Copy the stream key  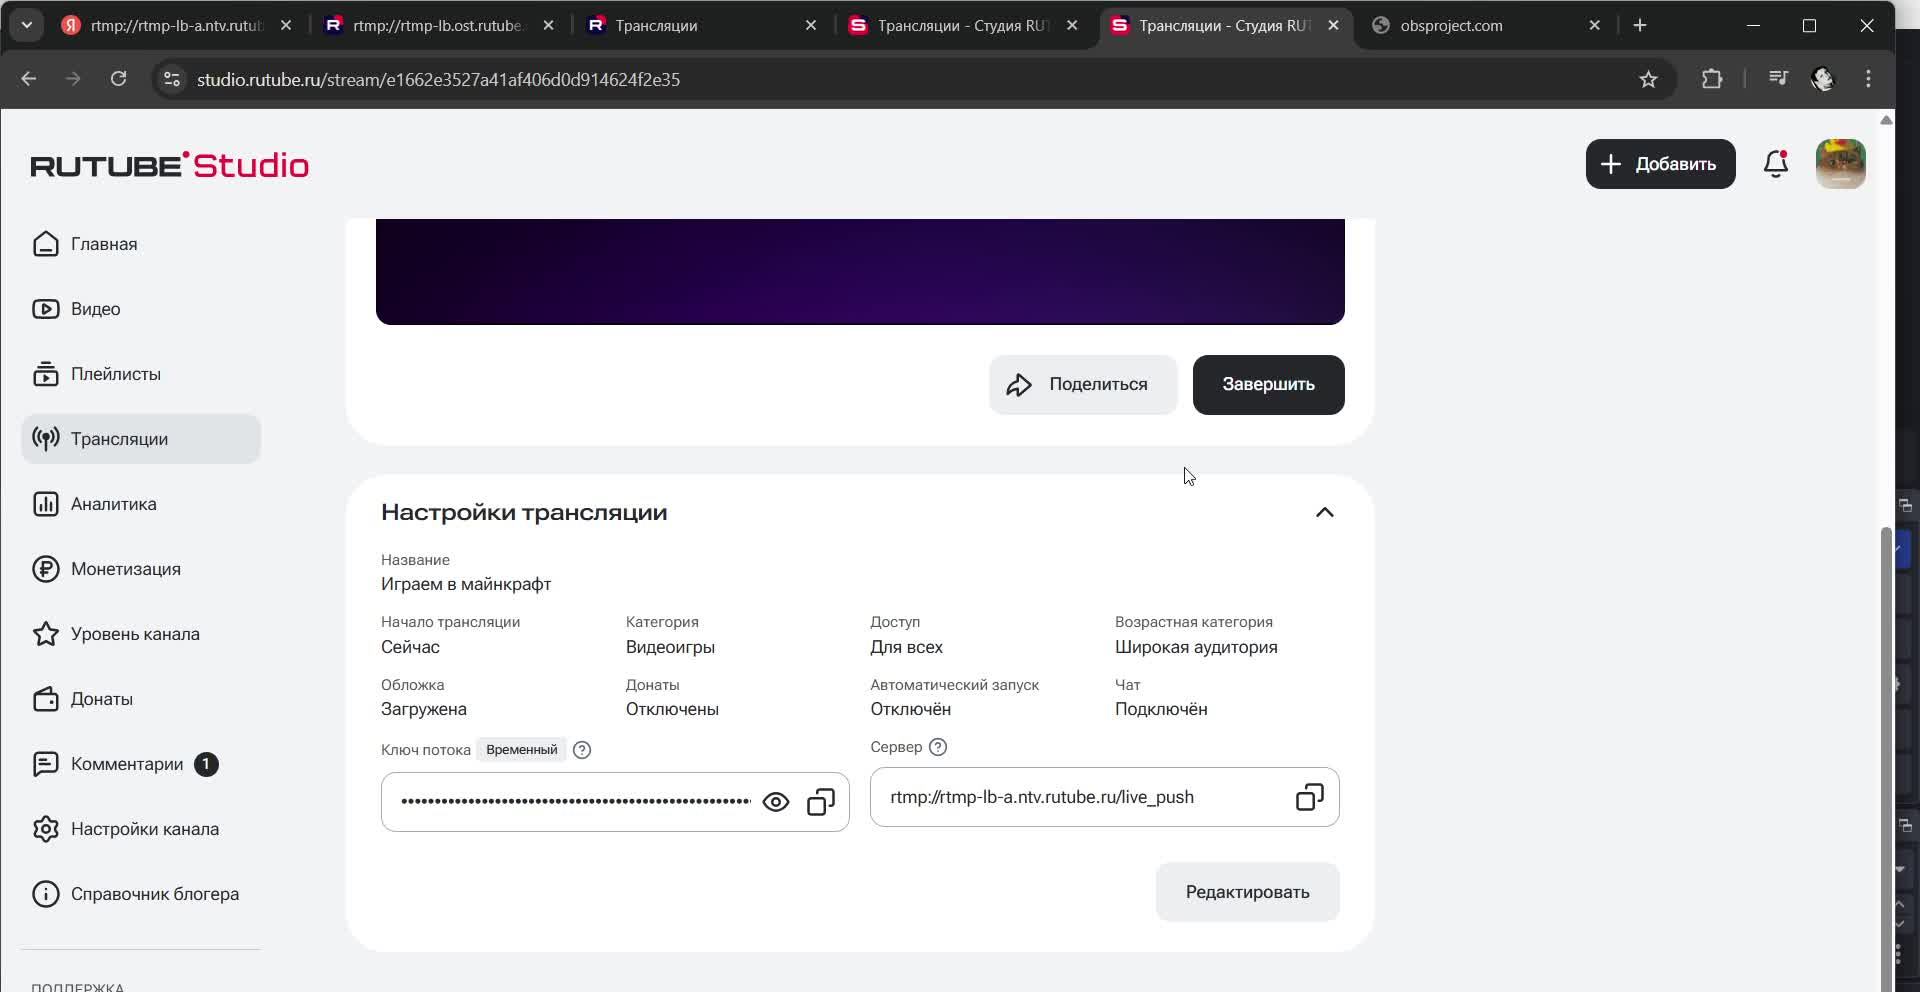click(x=821, y=802)
